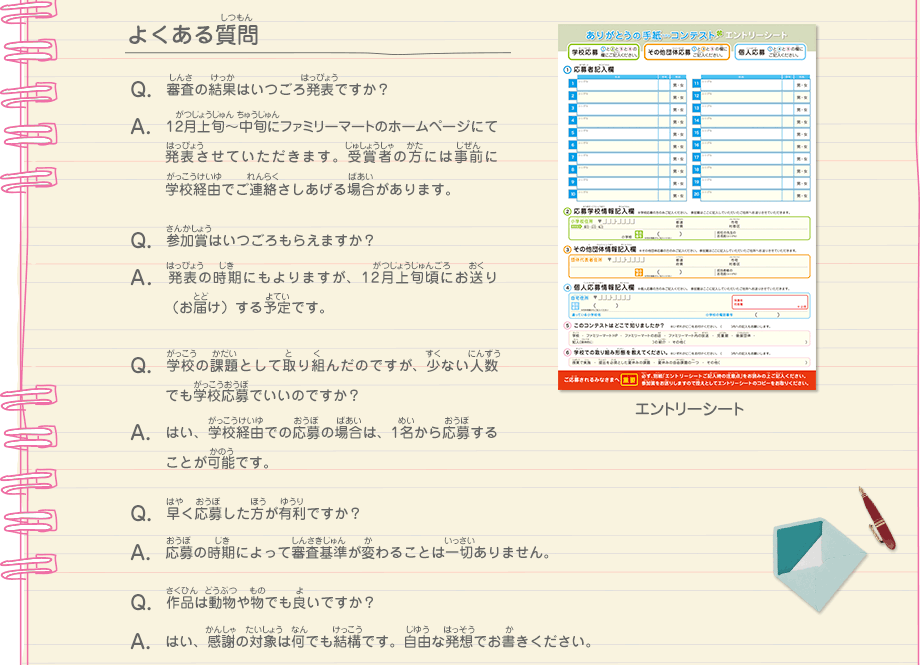Select the よくある質問 heading
Image resolution: width=920 pixels, height=665 pixels.
click(193, 35)
